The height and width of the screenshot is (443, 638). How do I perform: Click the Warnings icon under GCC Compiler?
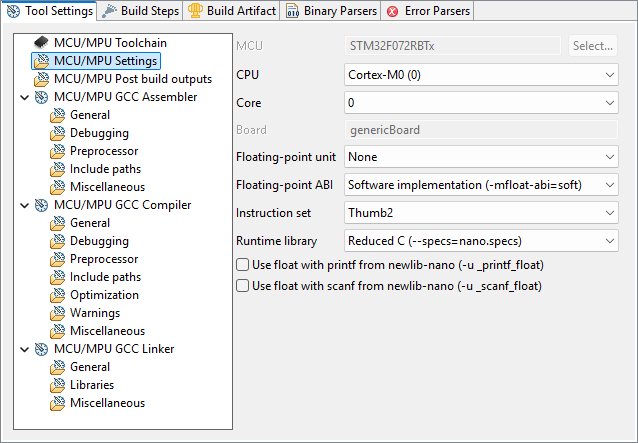(58, 313)
